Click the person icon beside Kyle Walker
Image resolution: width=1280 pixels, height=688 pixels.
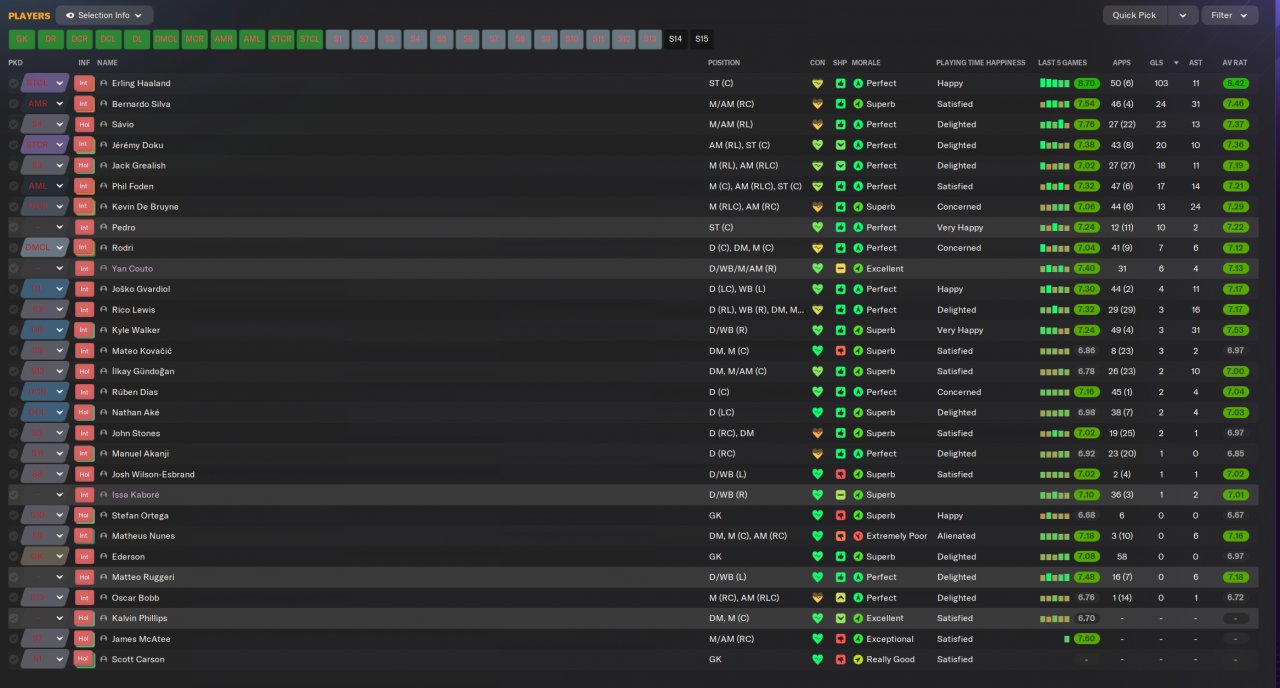[104, 330]
